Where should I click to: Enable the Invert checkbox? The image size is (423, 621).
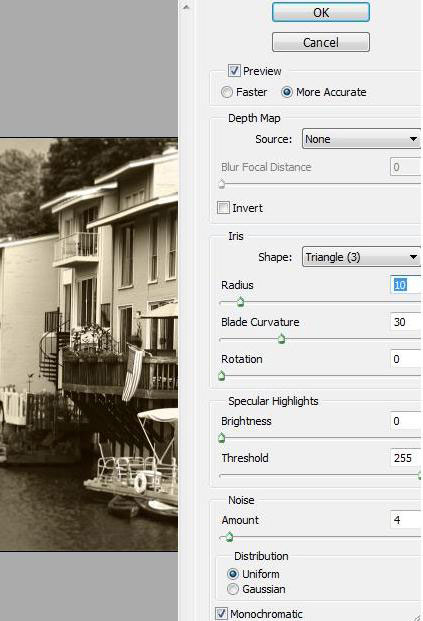coord(223,208)
